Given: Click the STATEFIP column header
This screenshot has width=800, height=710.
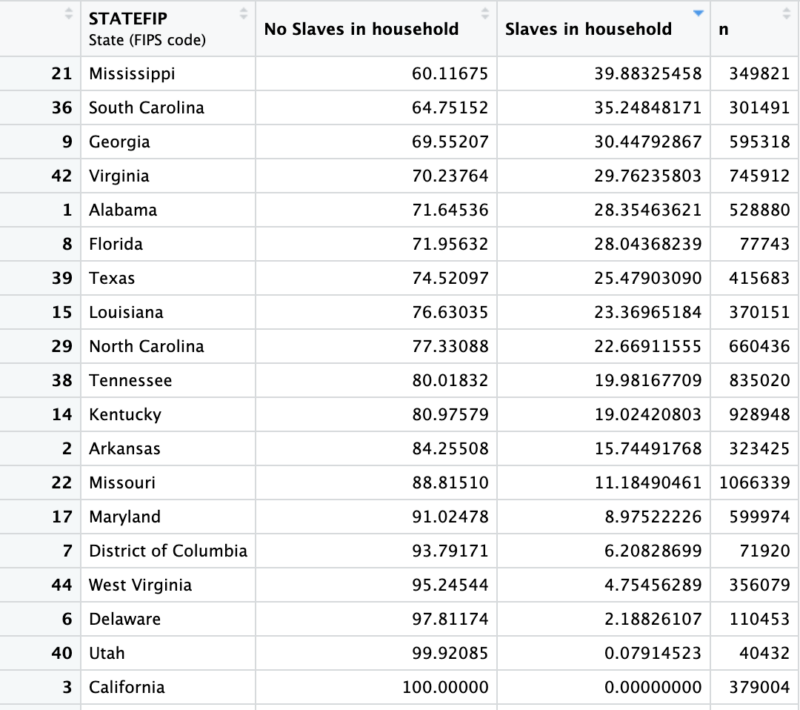Looking at the screenshot, I should click(x=128, y=18).
